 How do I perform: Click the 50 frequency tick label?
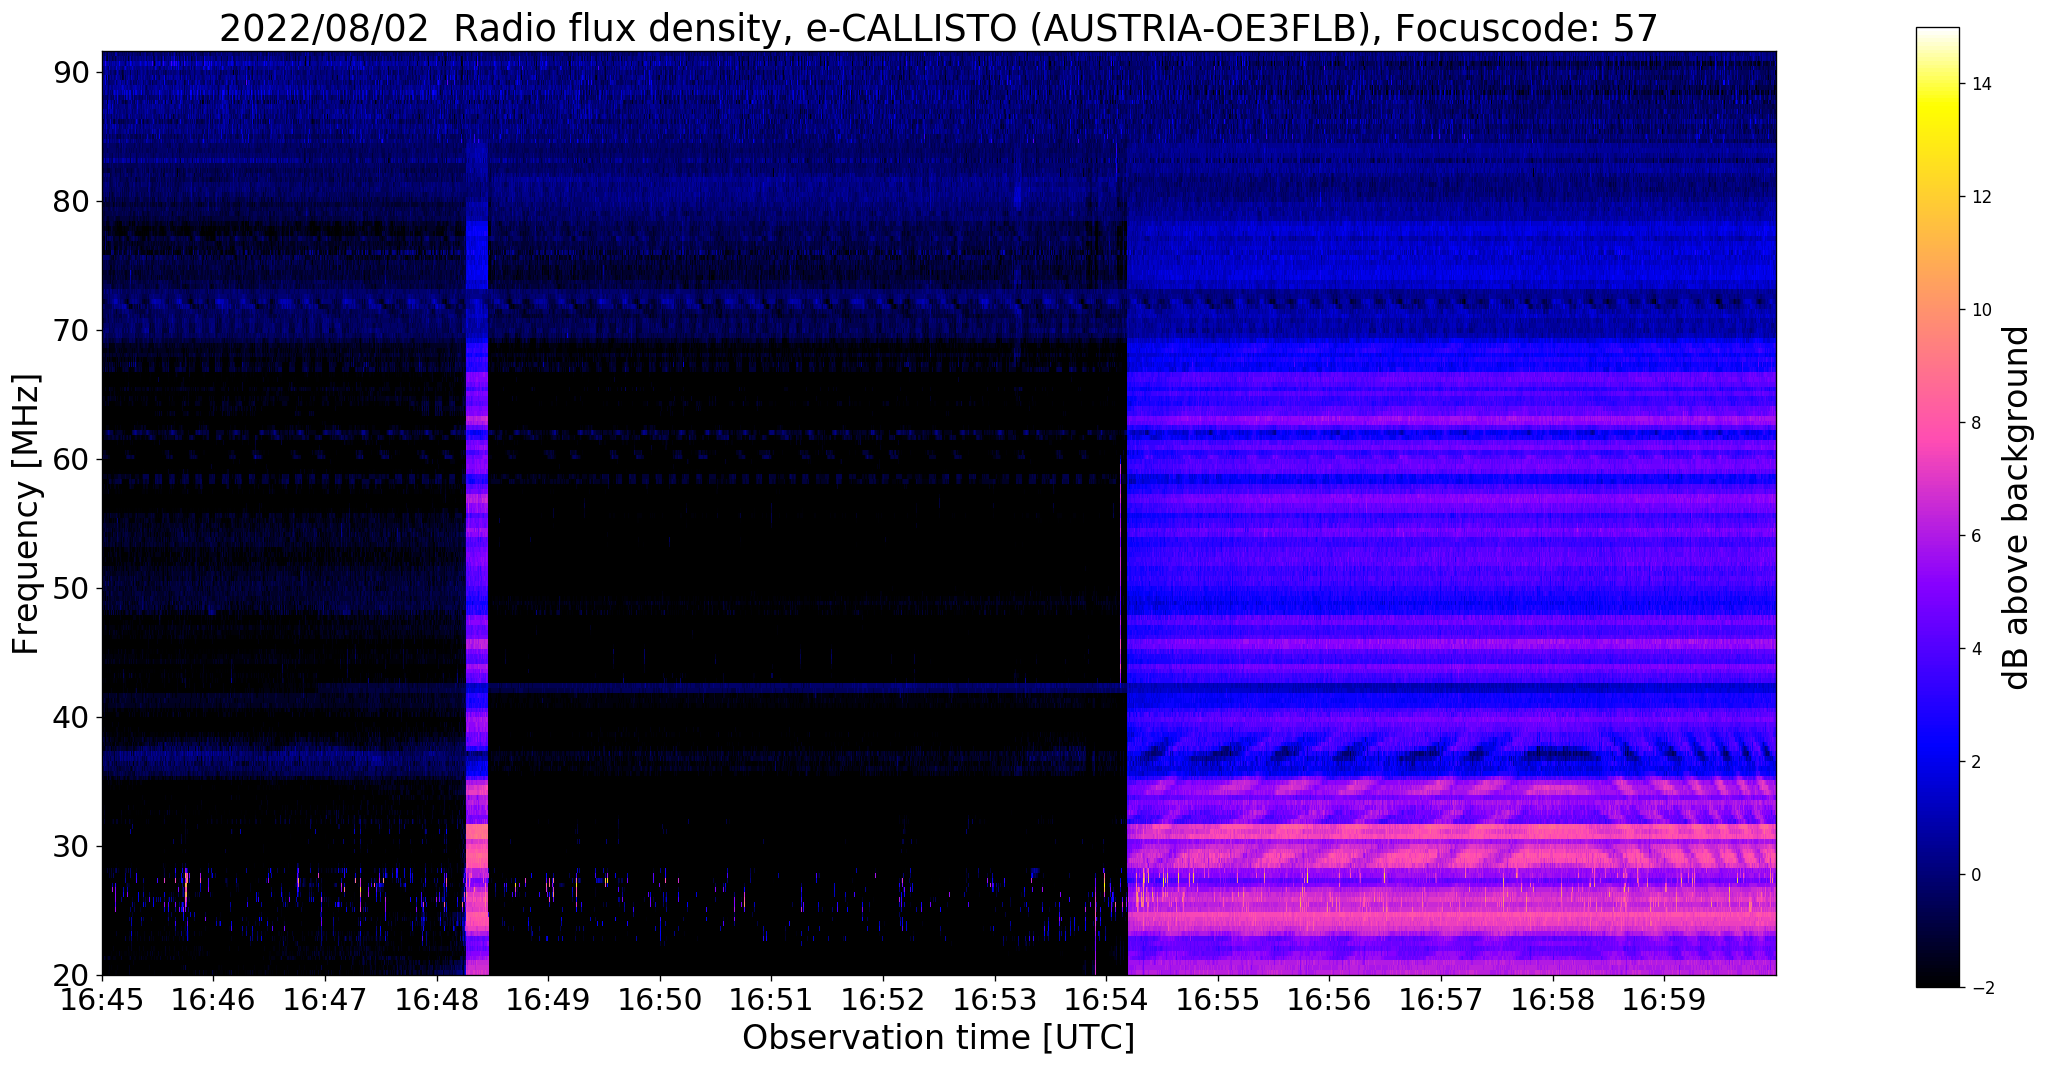pyautogui.click(x=71, y=588)
